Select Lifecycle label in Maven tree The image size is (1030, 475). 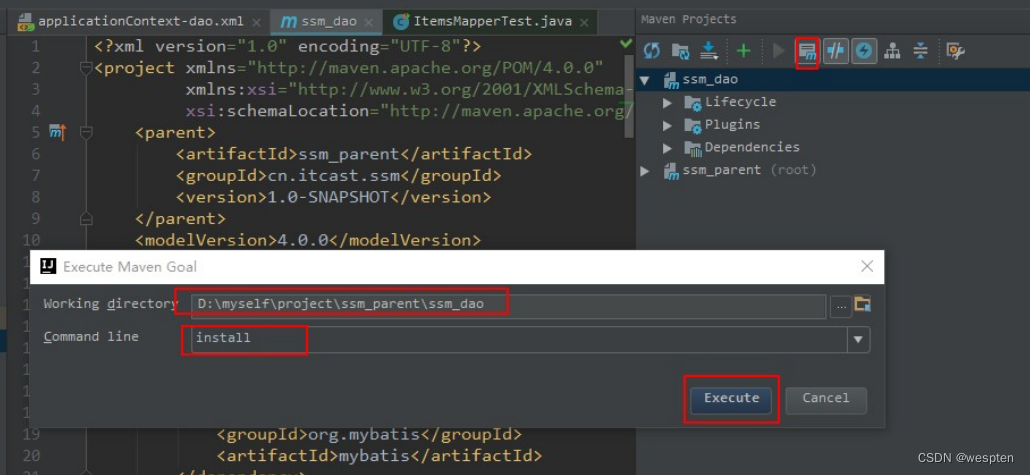coord(740,102)
